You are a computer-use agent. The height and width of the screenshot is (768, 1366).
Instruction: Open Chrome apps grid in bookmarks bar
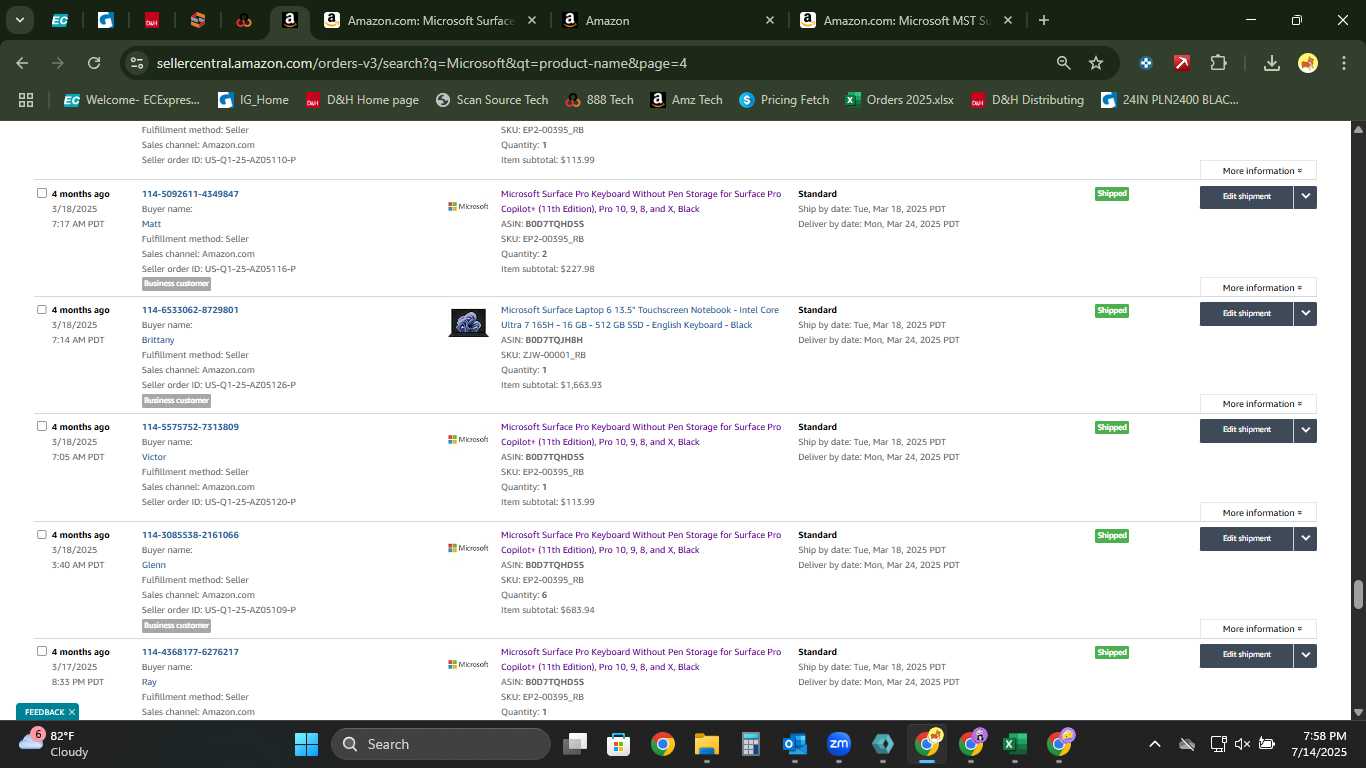point(26,100)
